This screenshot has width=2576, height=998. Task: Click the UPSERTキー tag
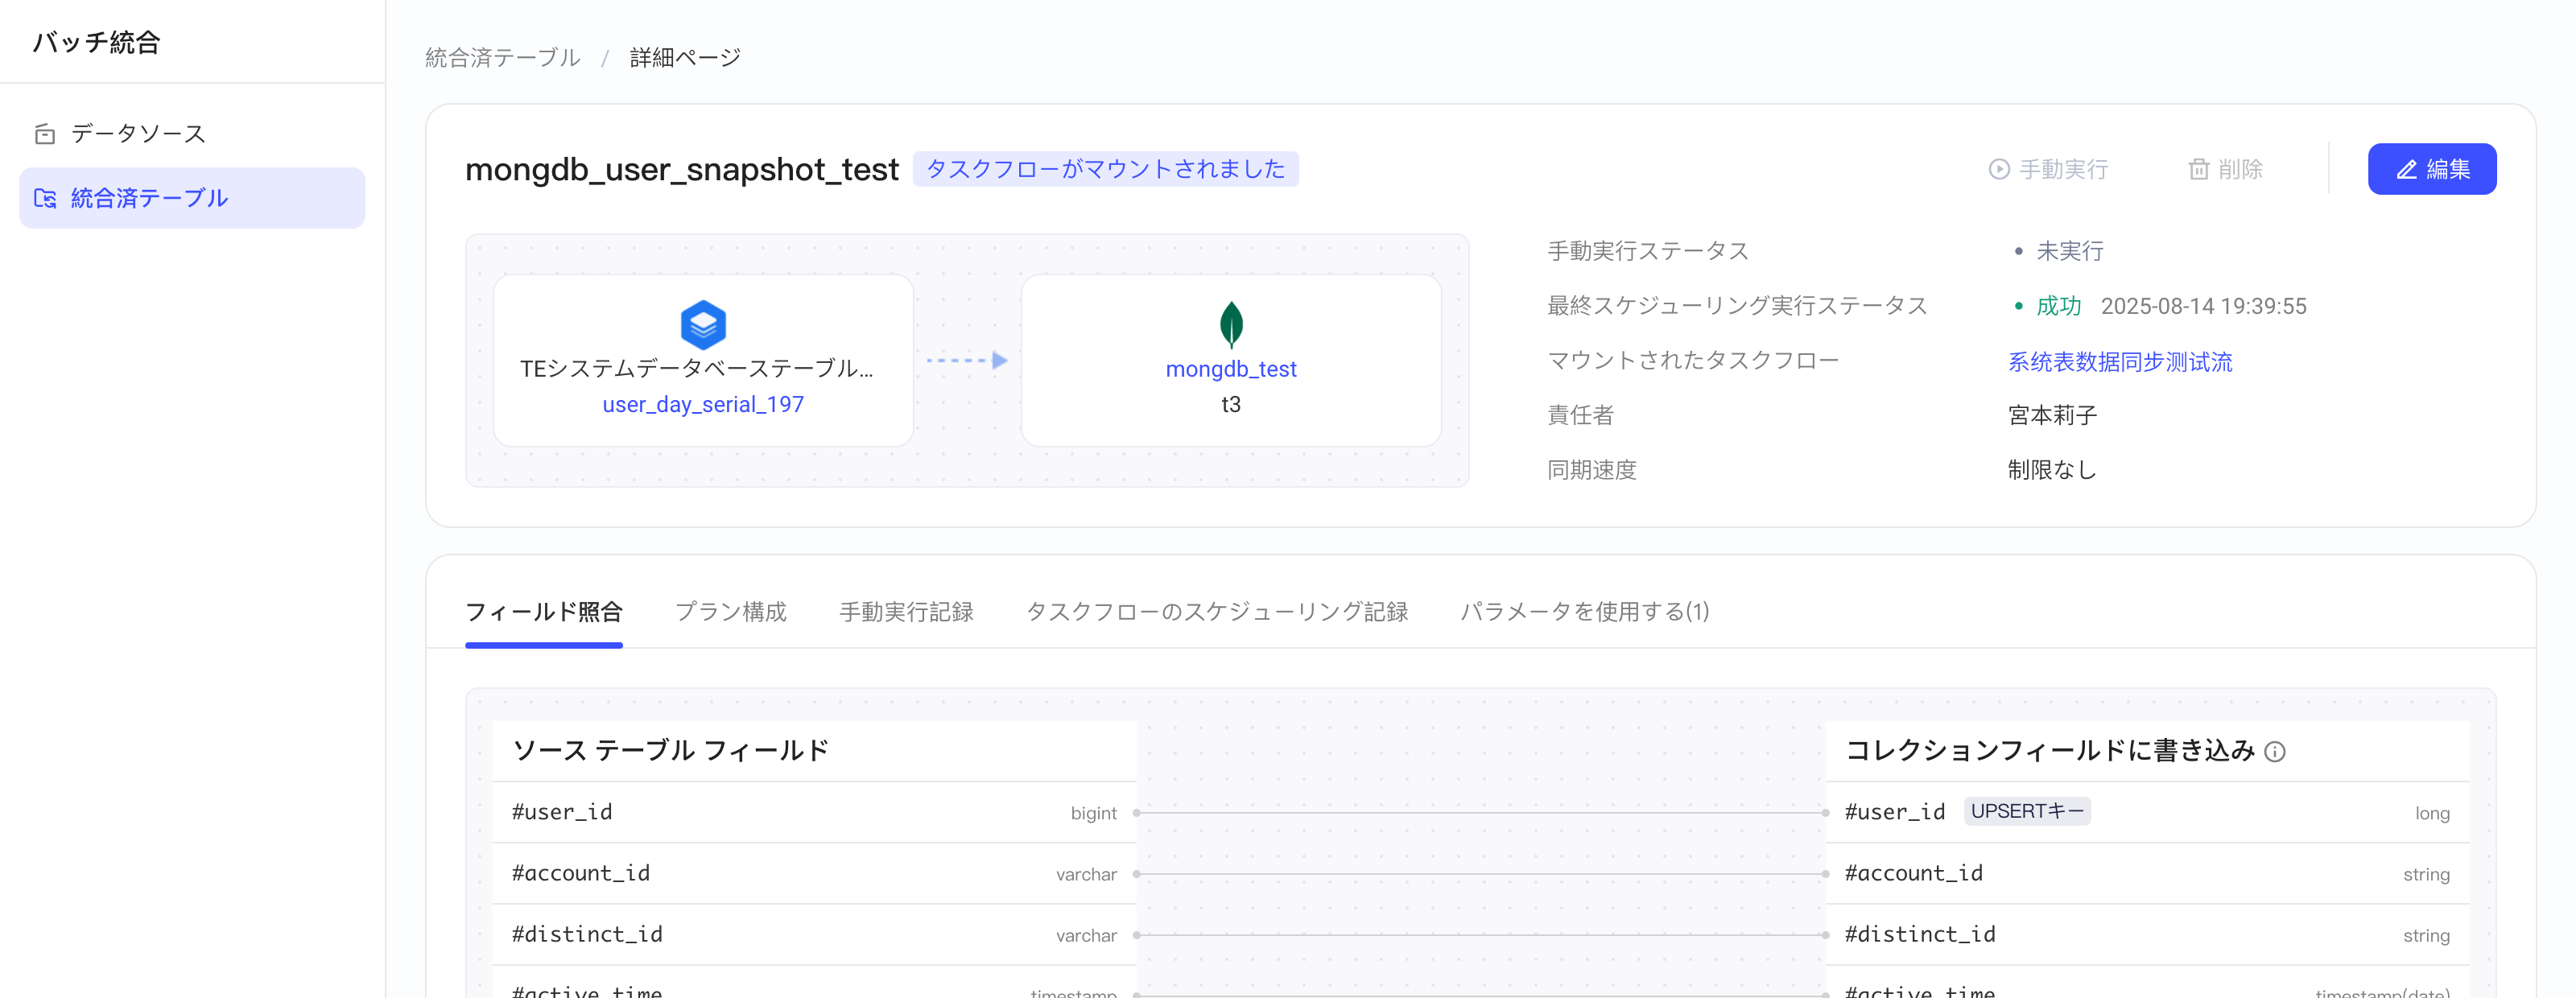[x=2027, y=811]
